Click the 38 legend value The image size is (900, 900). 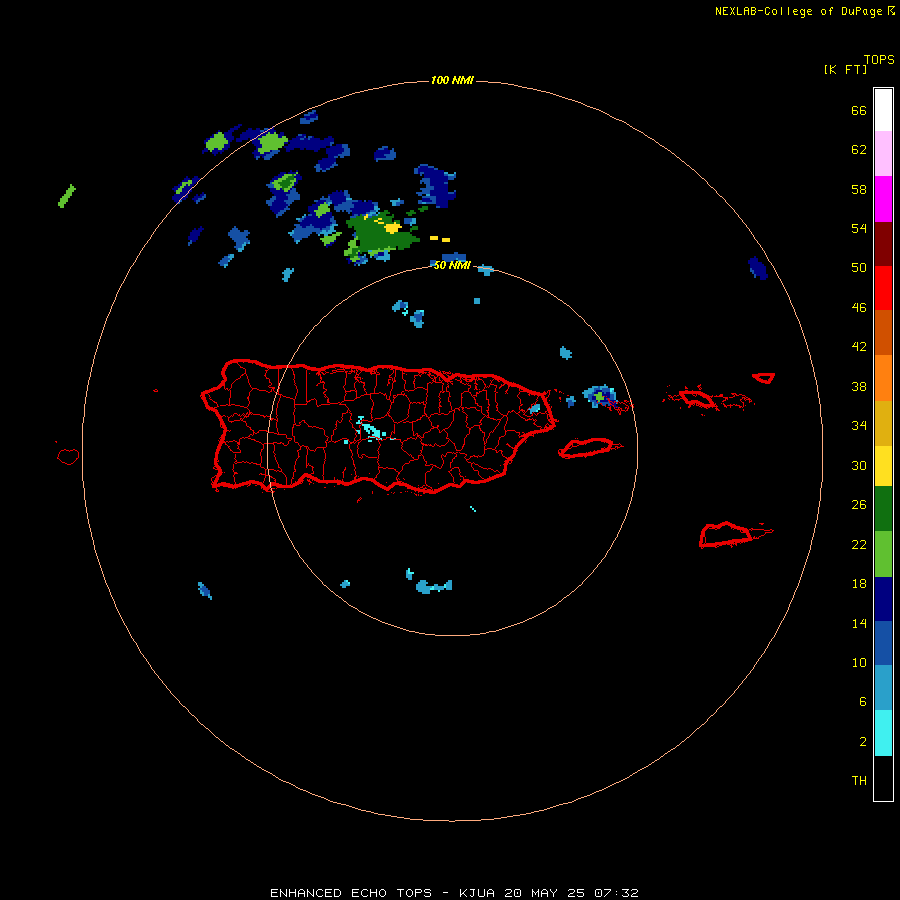pyautogui.click(x=859, y=387)
